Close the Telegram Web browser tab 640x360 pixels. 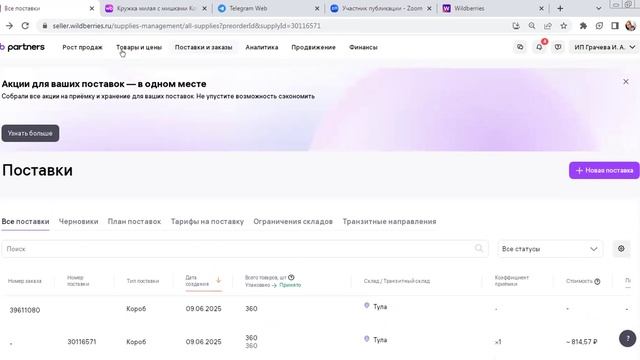point(317,8)
